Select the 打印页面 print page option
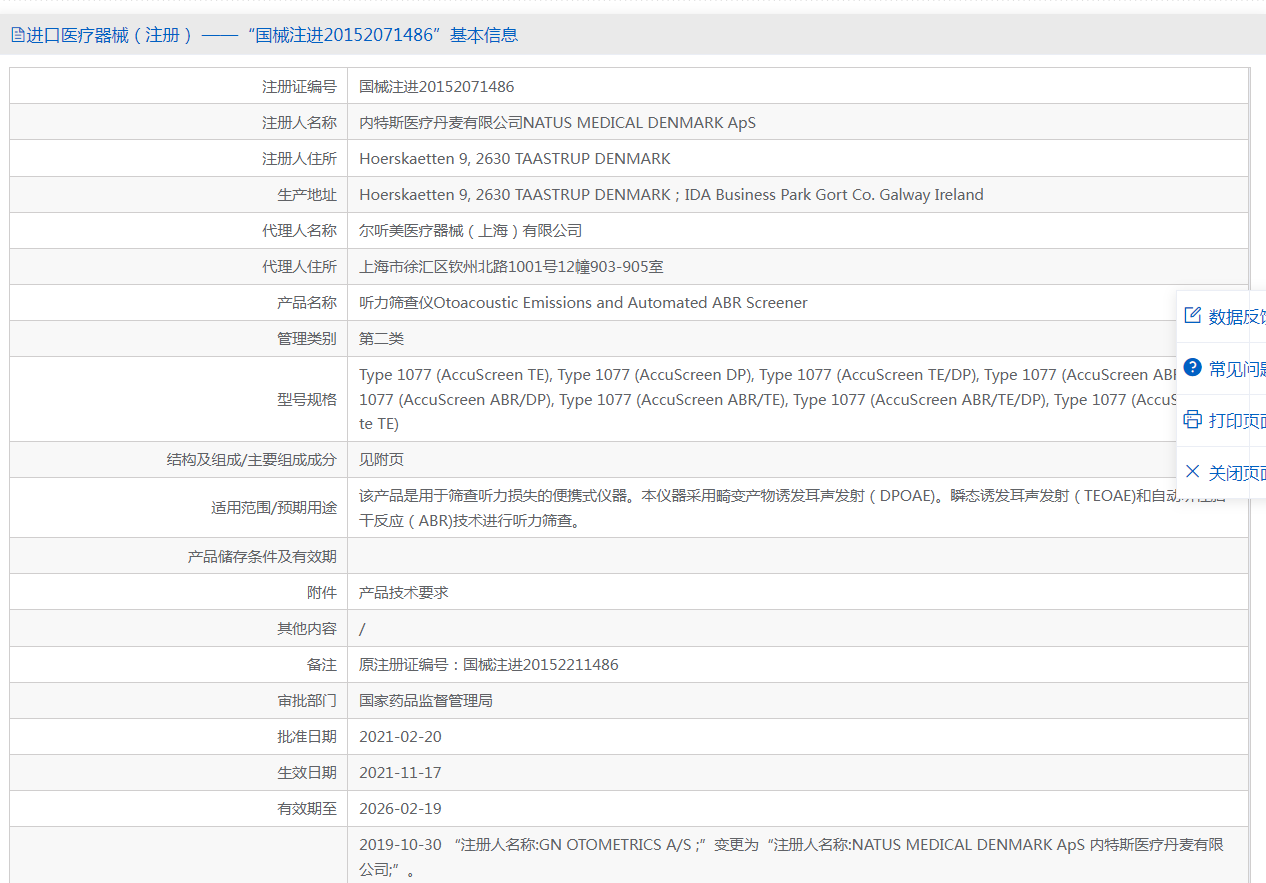This screenshot has width=1266, height=883. tap(1237, 421)
